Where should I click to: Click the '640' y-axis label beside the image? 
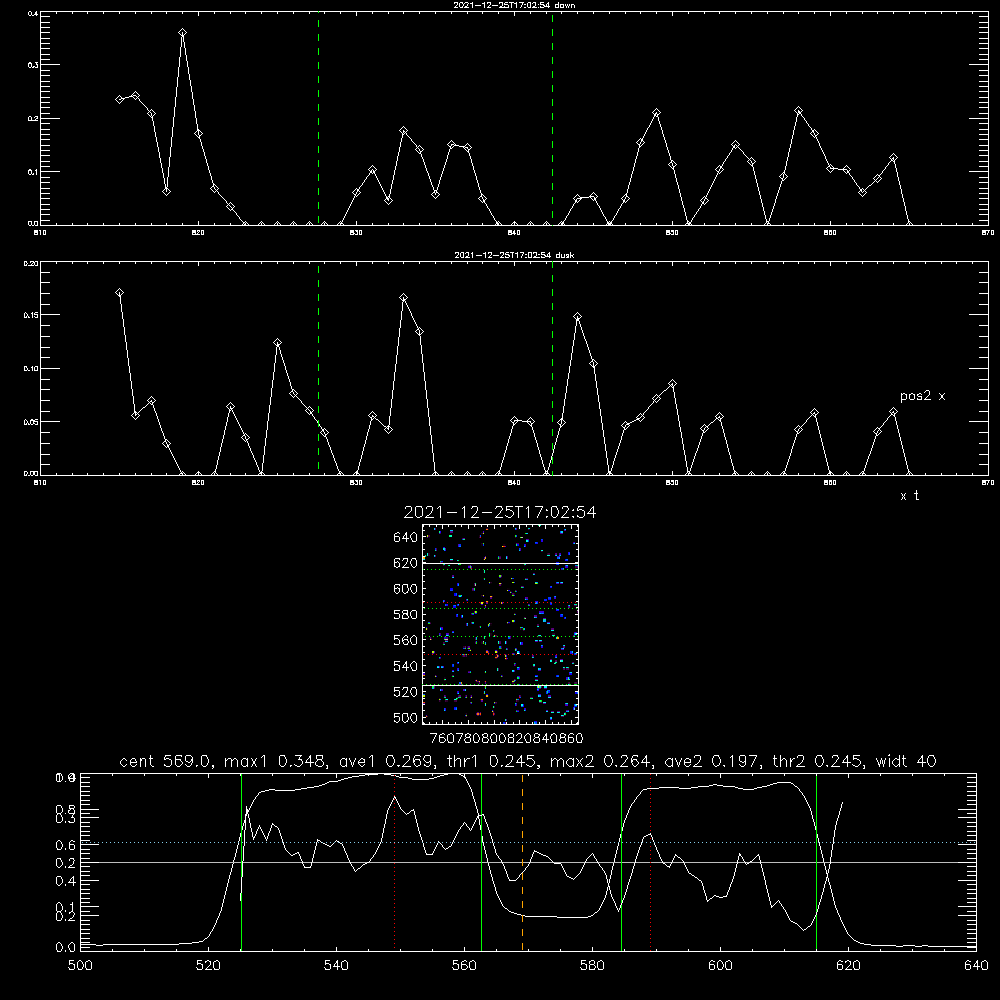click(406, 538)
